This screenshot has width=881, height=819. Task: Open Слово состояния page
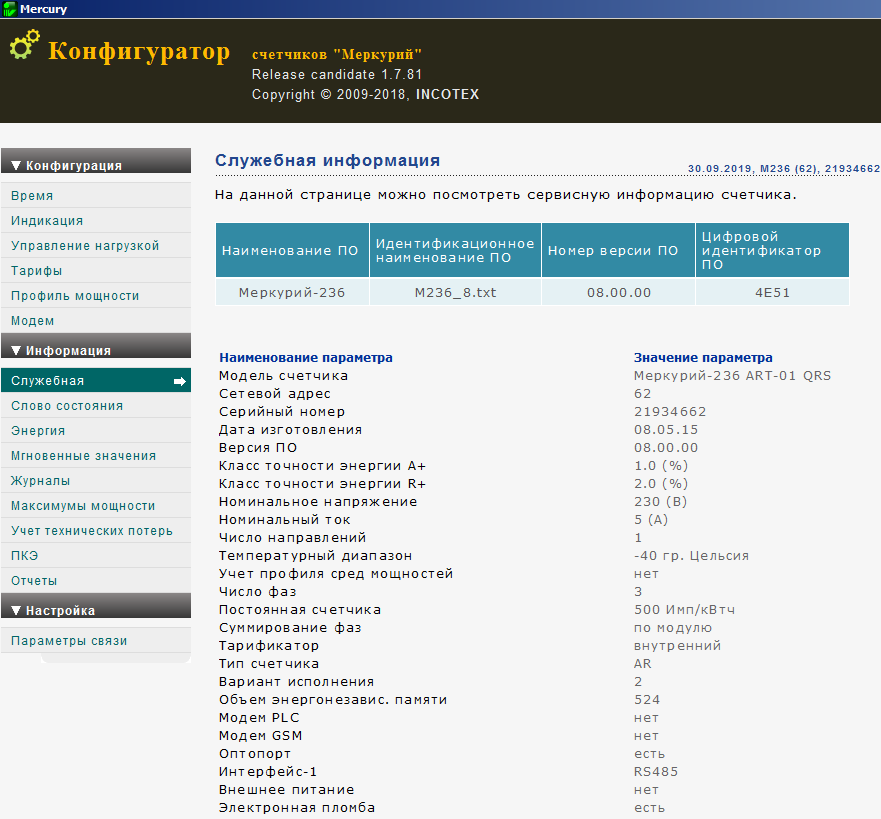click(x=96, y=406)
